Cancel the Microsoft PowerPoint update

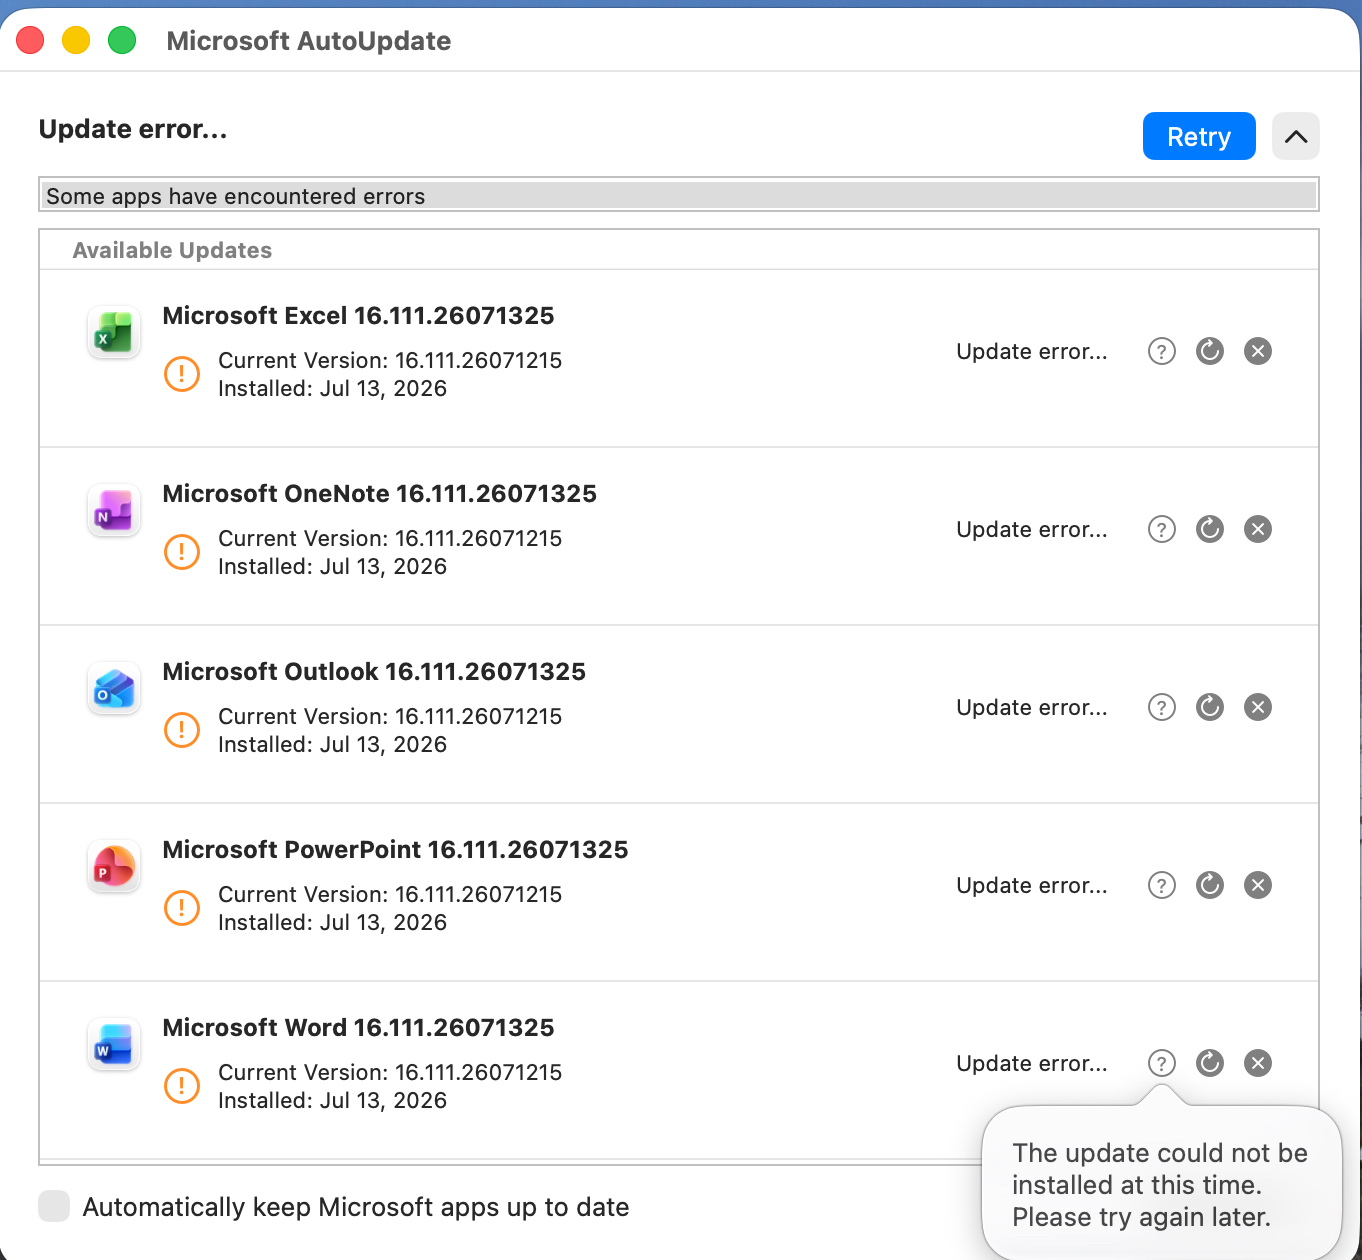tap(1258, 885)
